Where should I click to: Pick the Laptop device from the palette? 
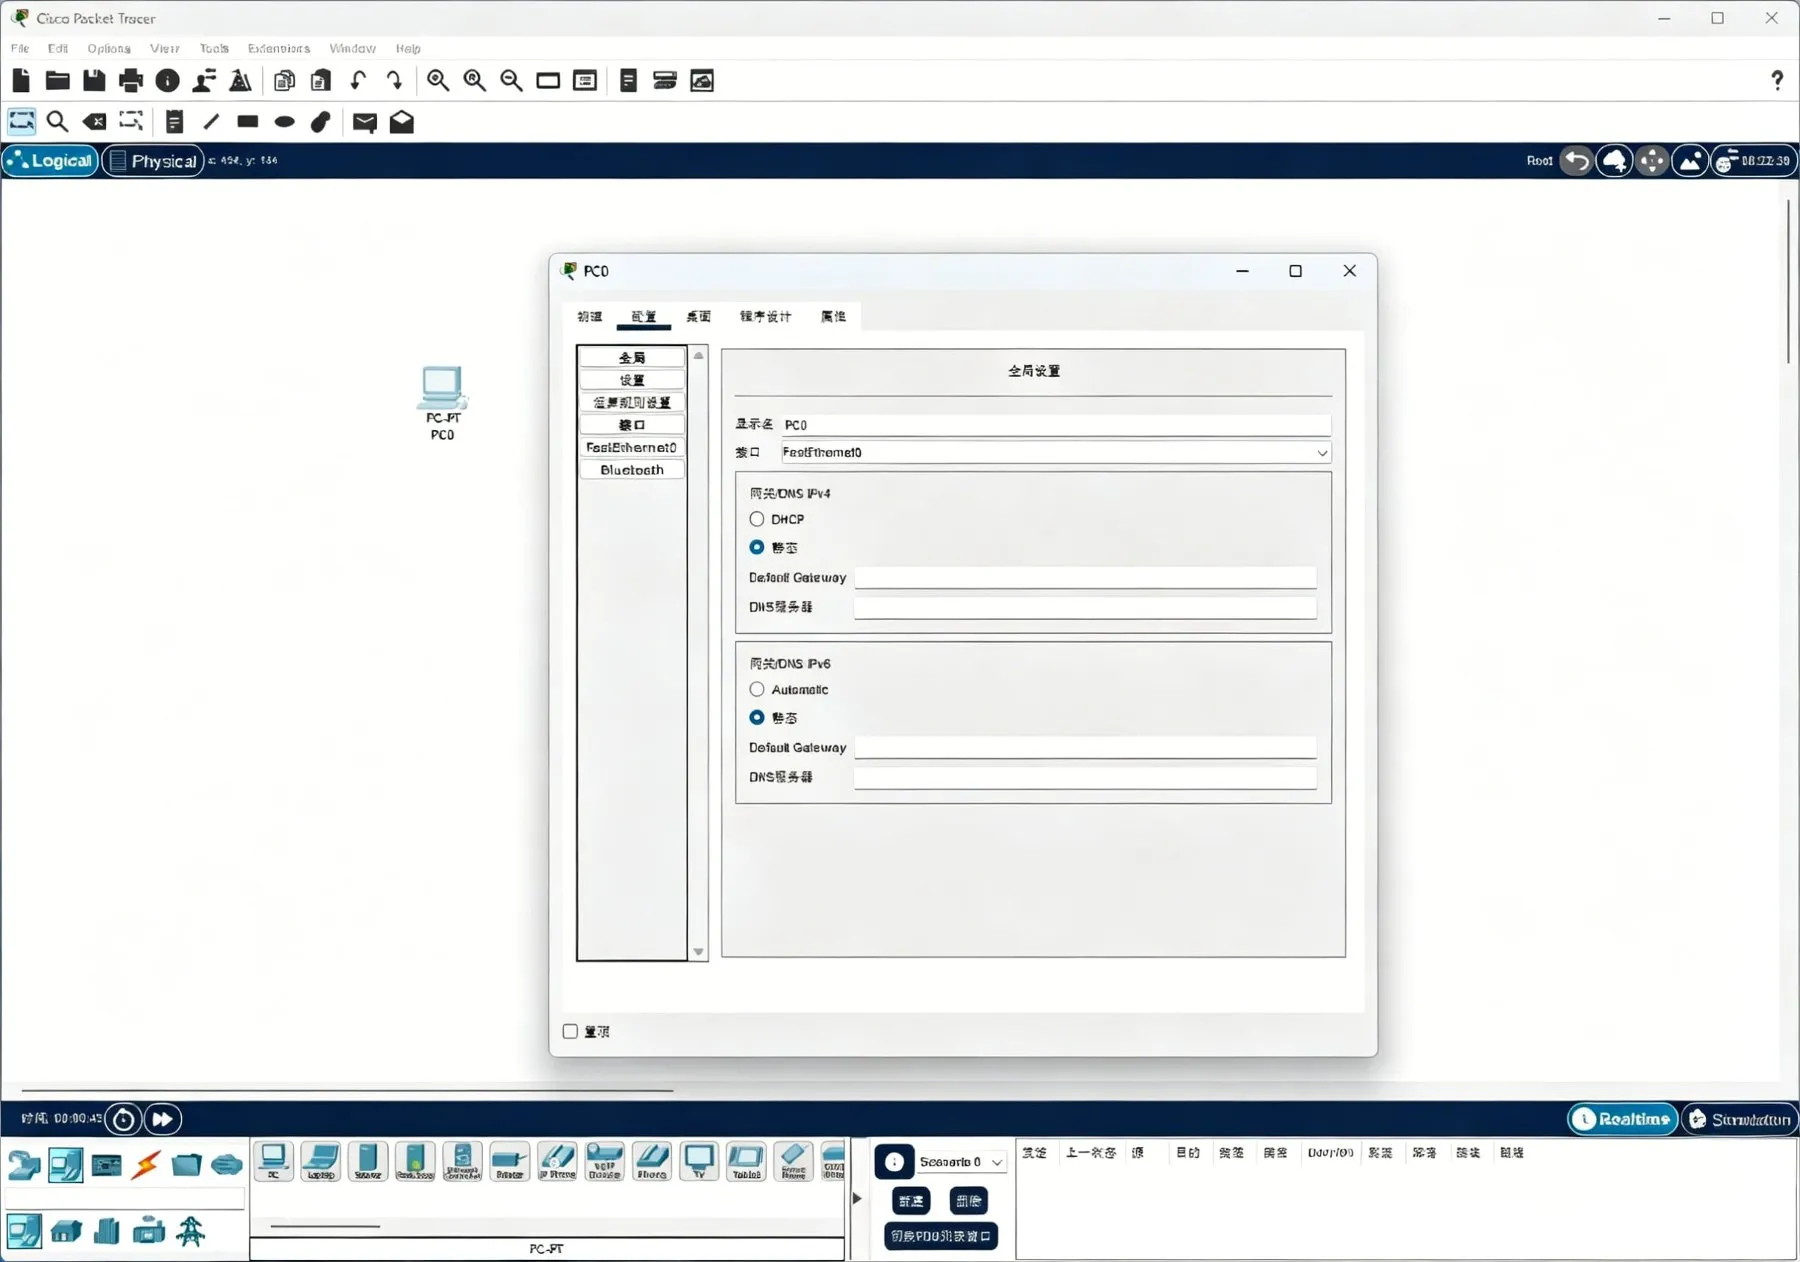(321, 1161)
